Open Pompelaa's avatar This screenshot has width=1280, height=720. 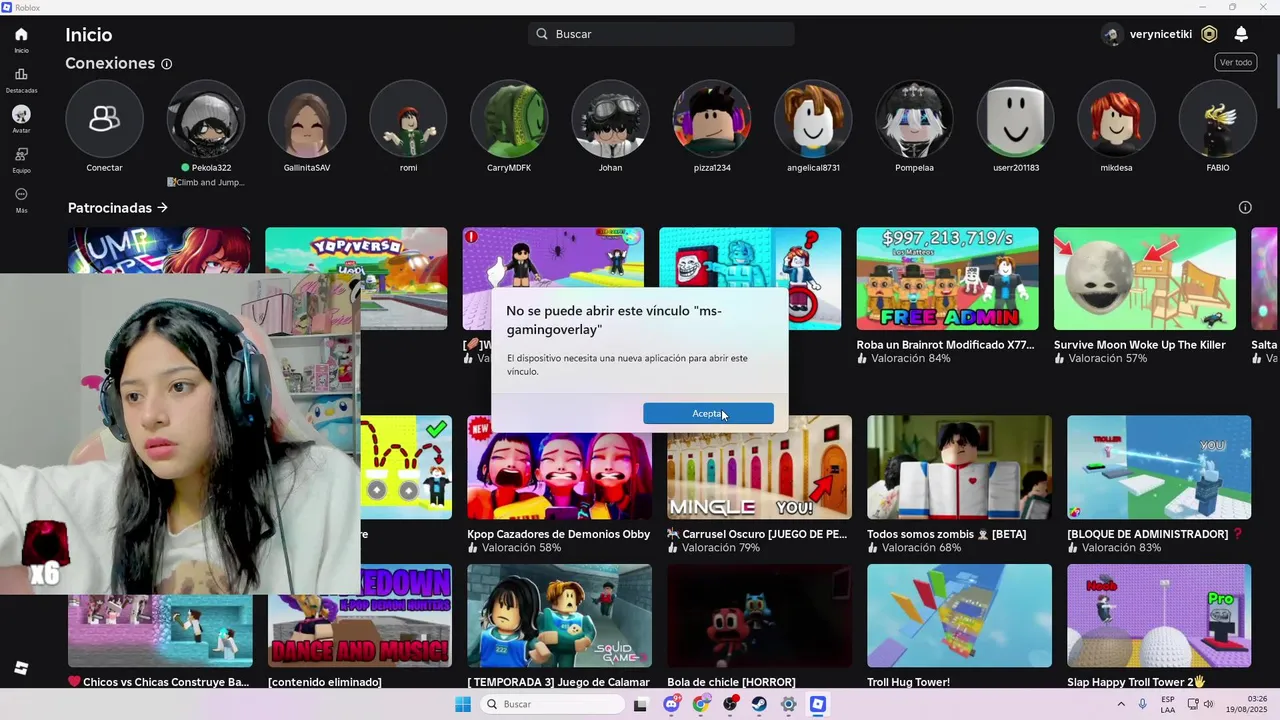point(914,119)
